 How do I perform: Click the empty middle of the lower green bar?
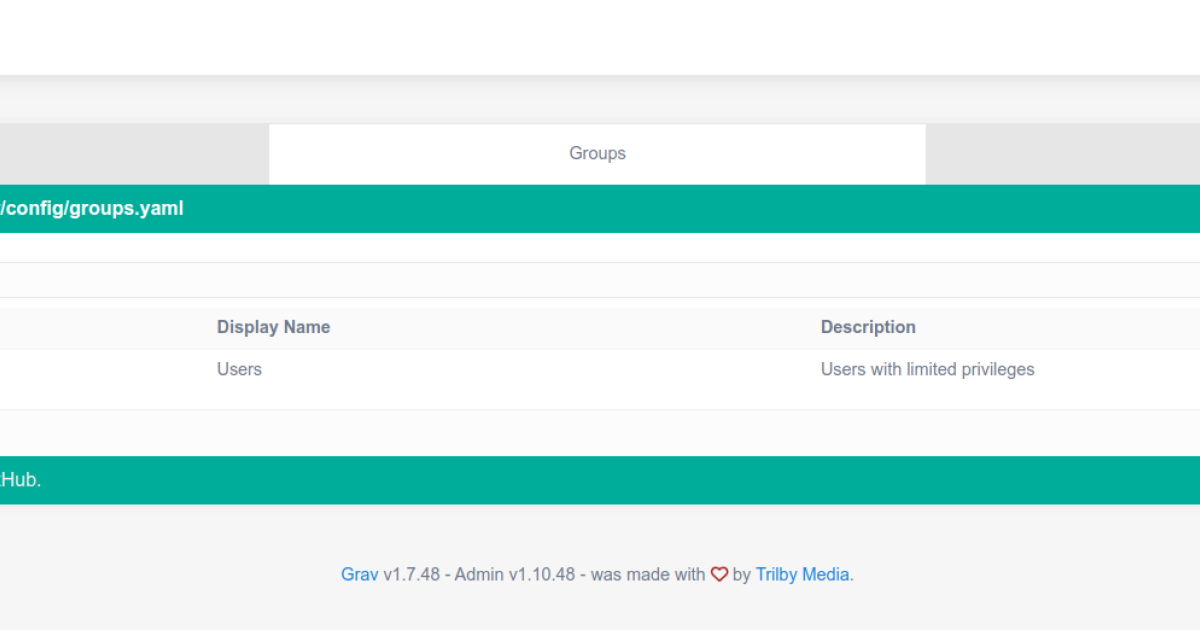(600, 480)
